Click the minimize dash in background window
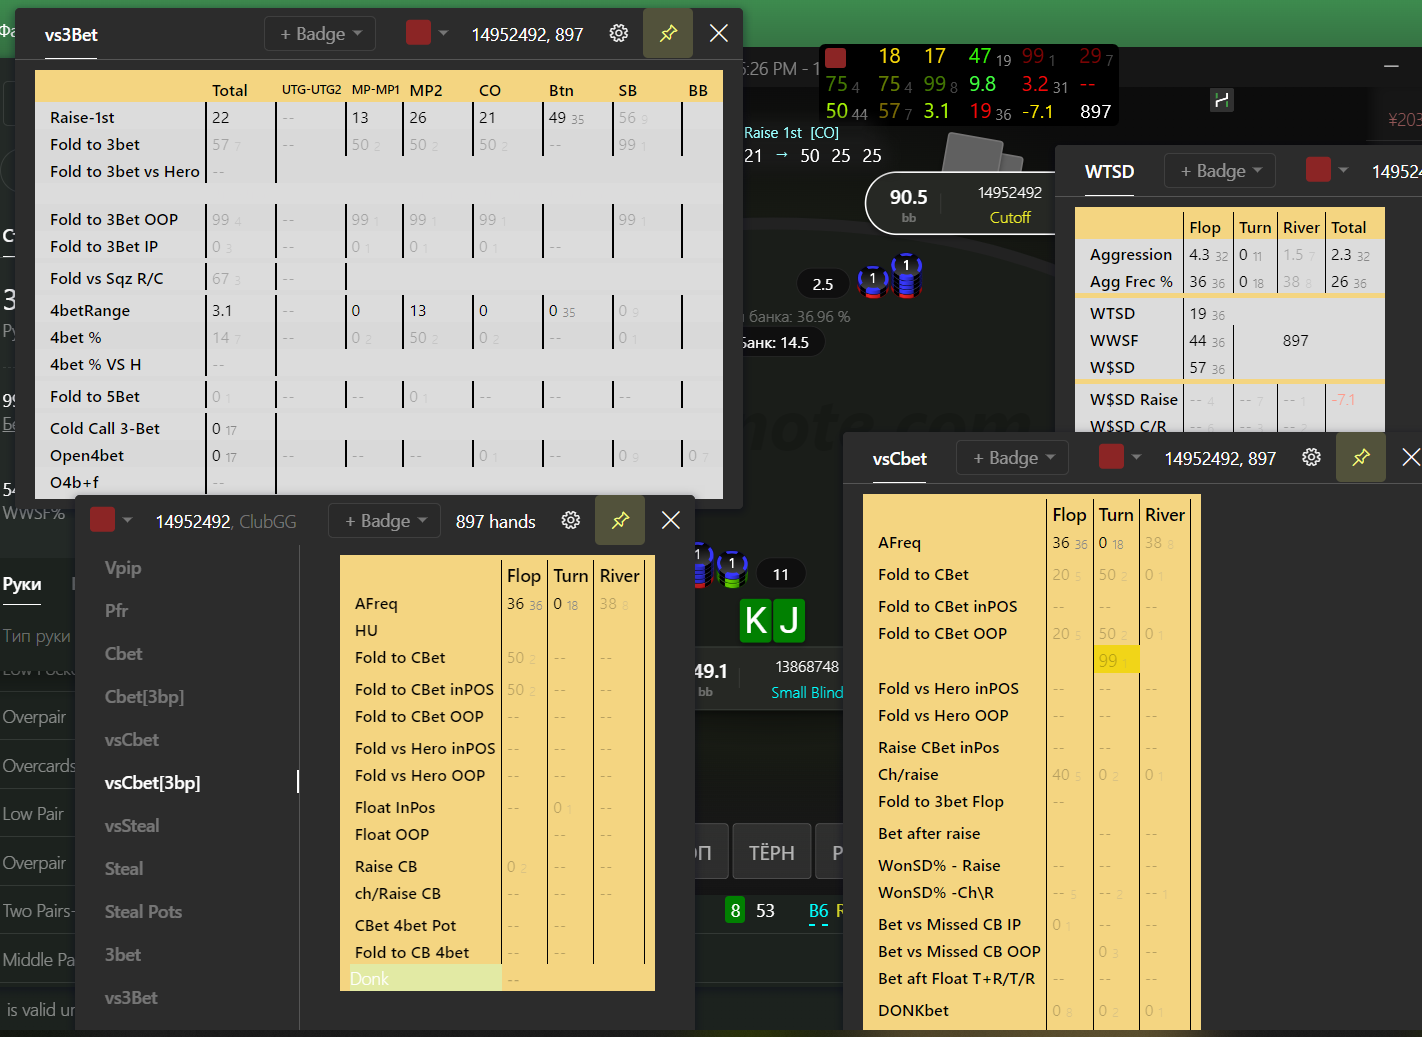This screenshot has width=1422, height=1037. tap(1391, 66)
